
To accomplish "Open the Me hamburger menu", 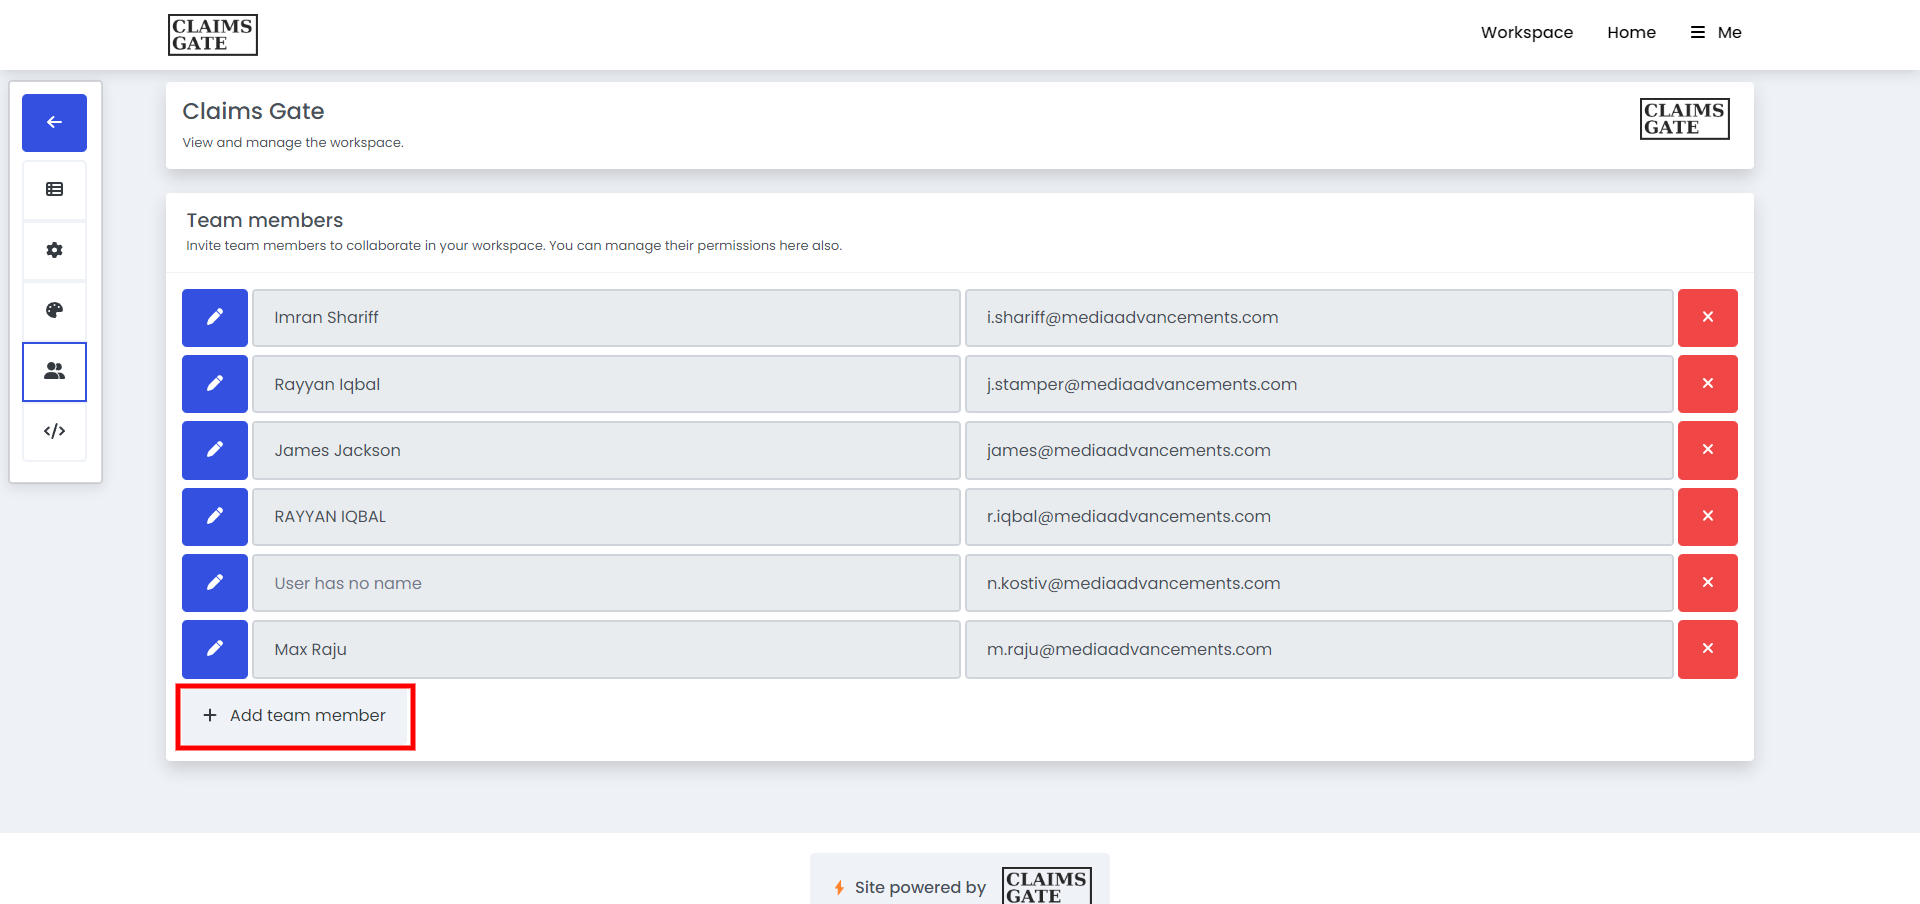I will (x=1716, y=33).
